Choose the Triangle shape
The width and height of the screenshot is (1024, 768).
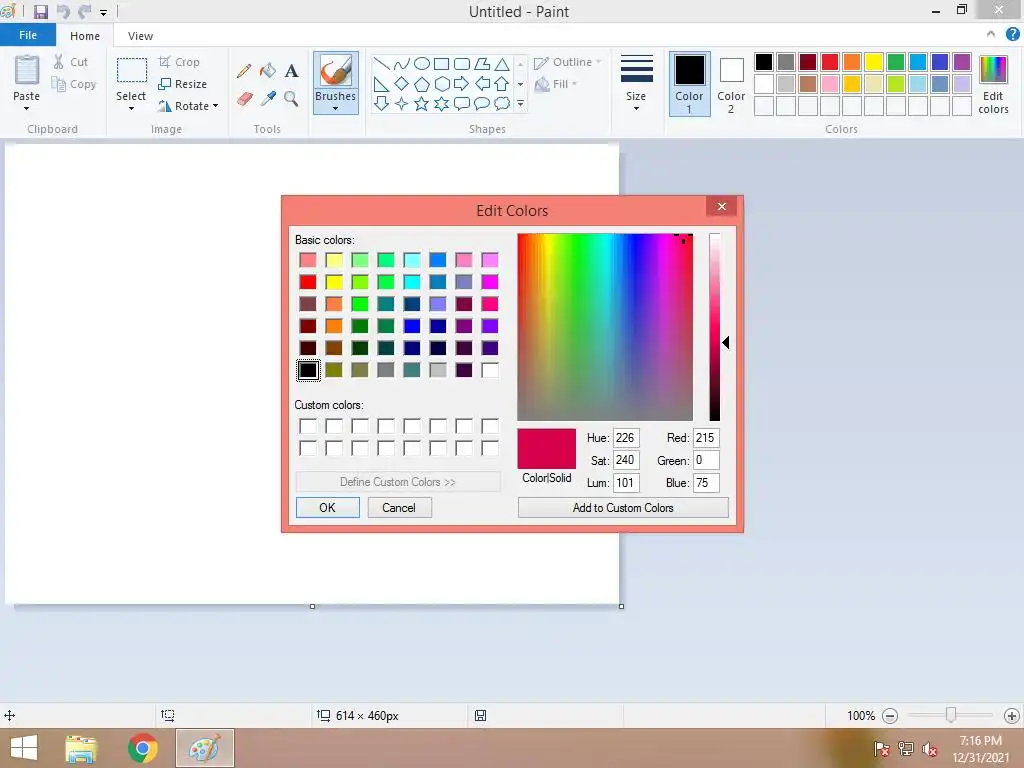502,64
